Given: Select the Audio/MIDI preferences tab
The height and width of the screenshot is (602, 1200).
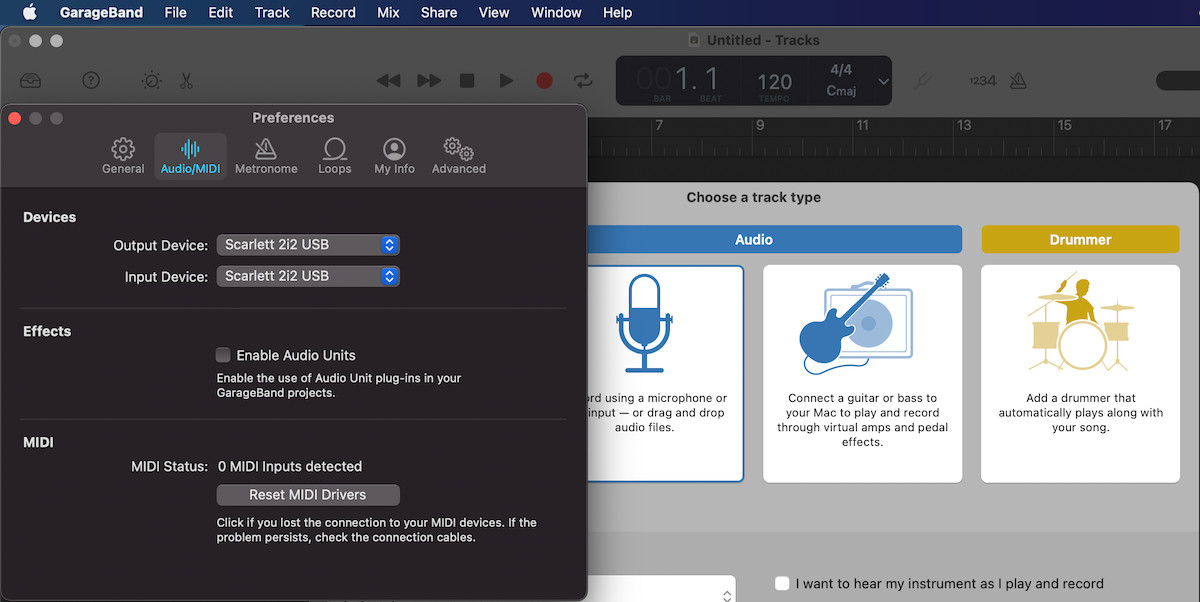Looking at the screenshot, I should (x=190, y=157).
